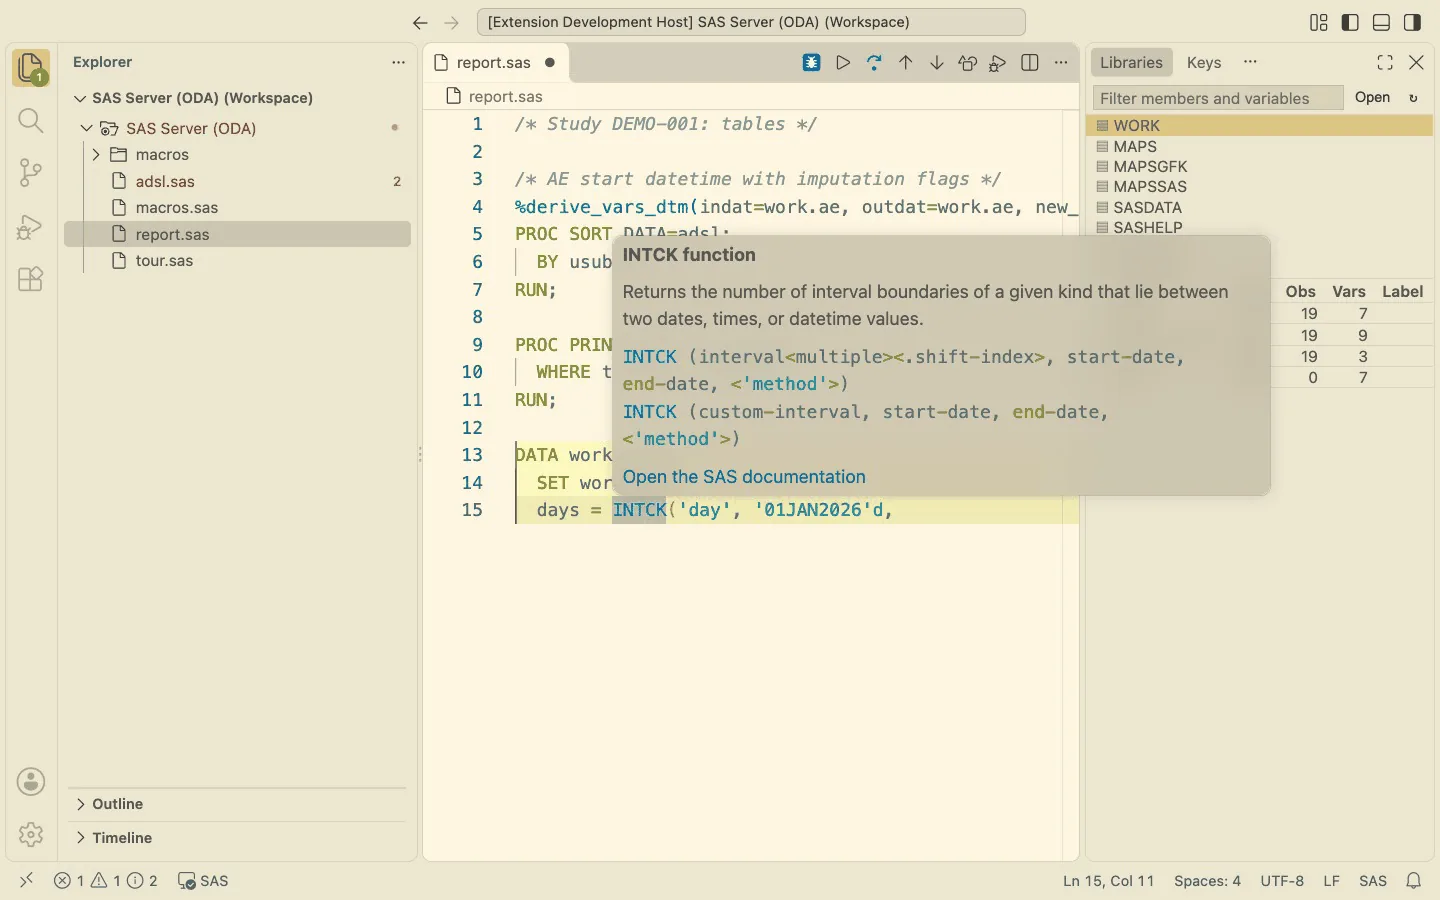Click the down arrow icon in editor toolbar
The width and height of the screenshot is (1440, 900).
pos(937,63)
